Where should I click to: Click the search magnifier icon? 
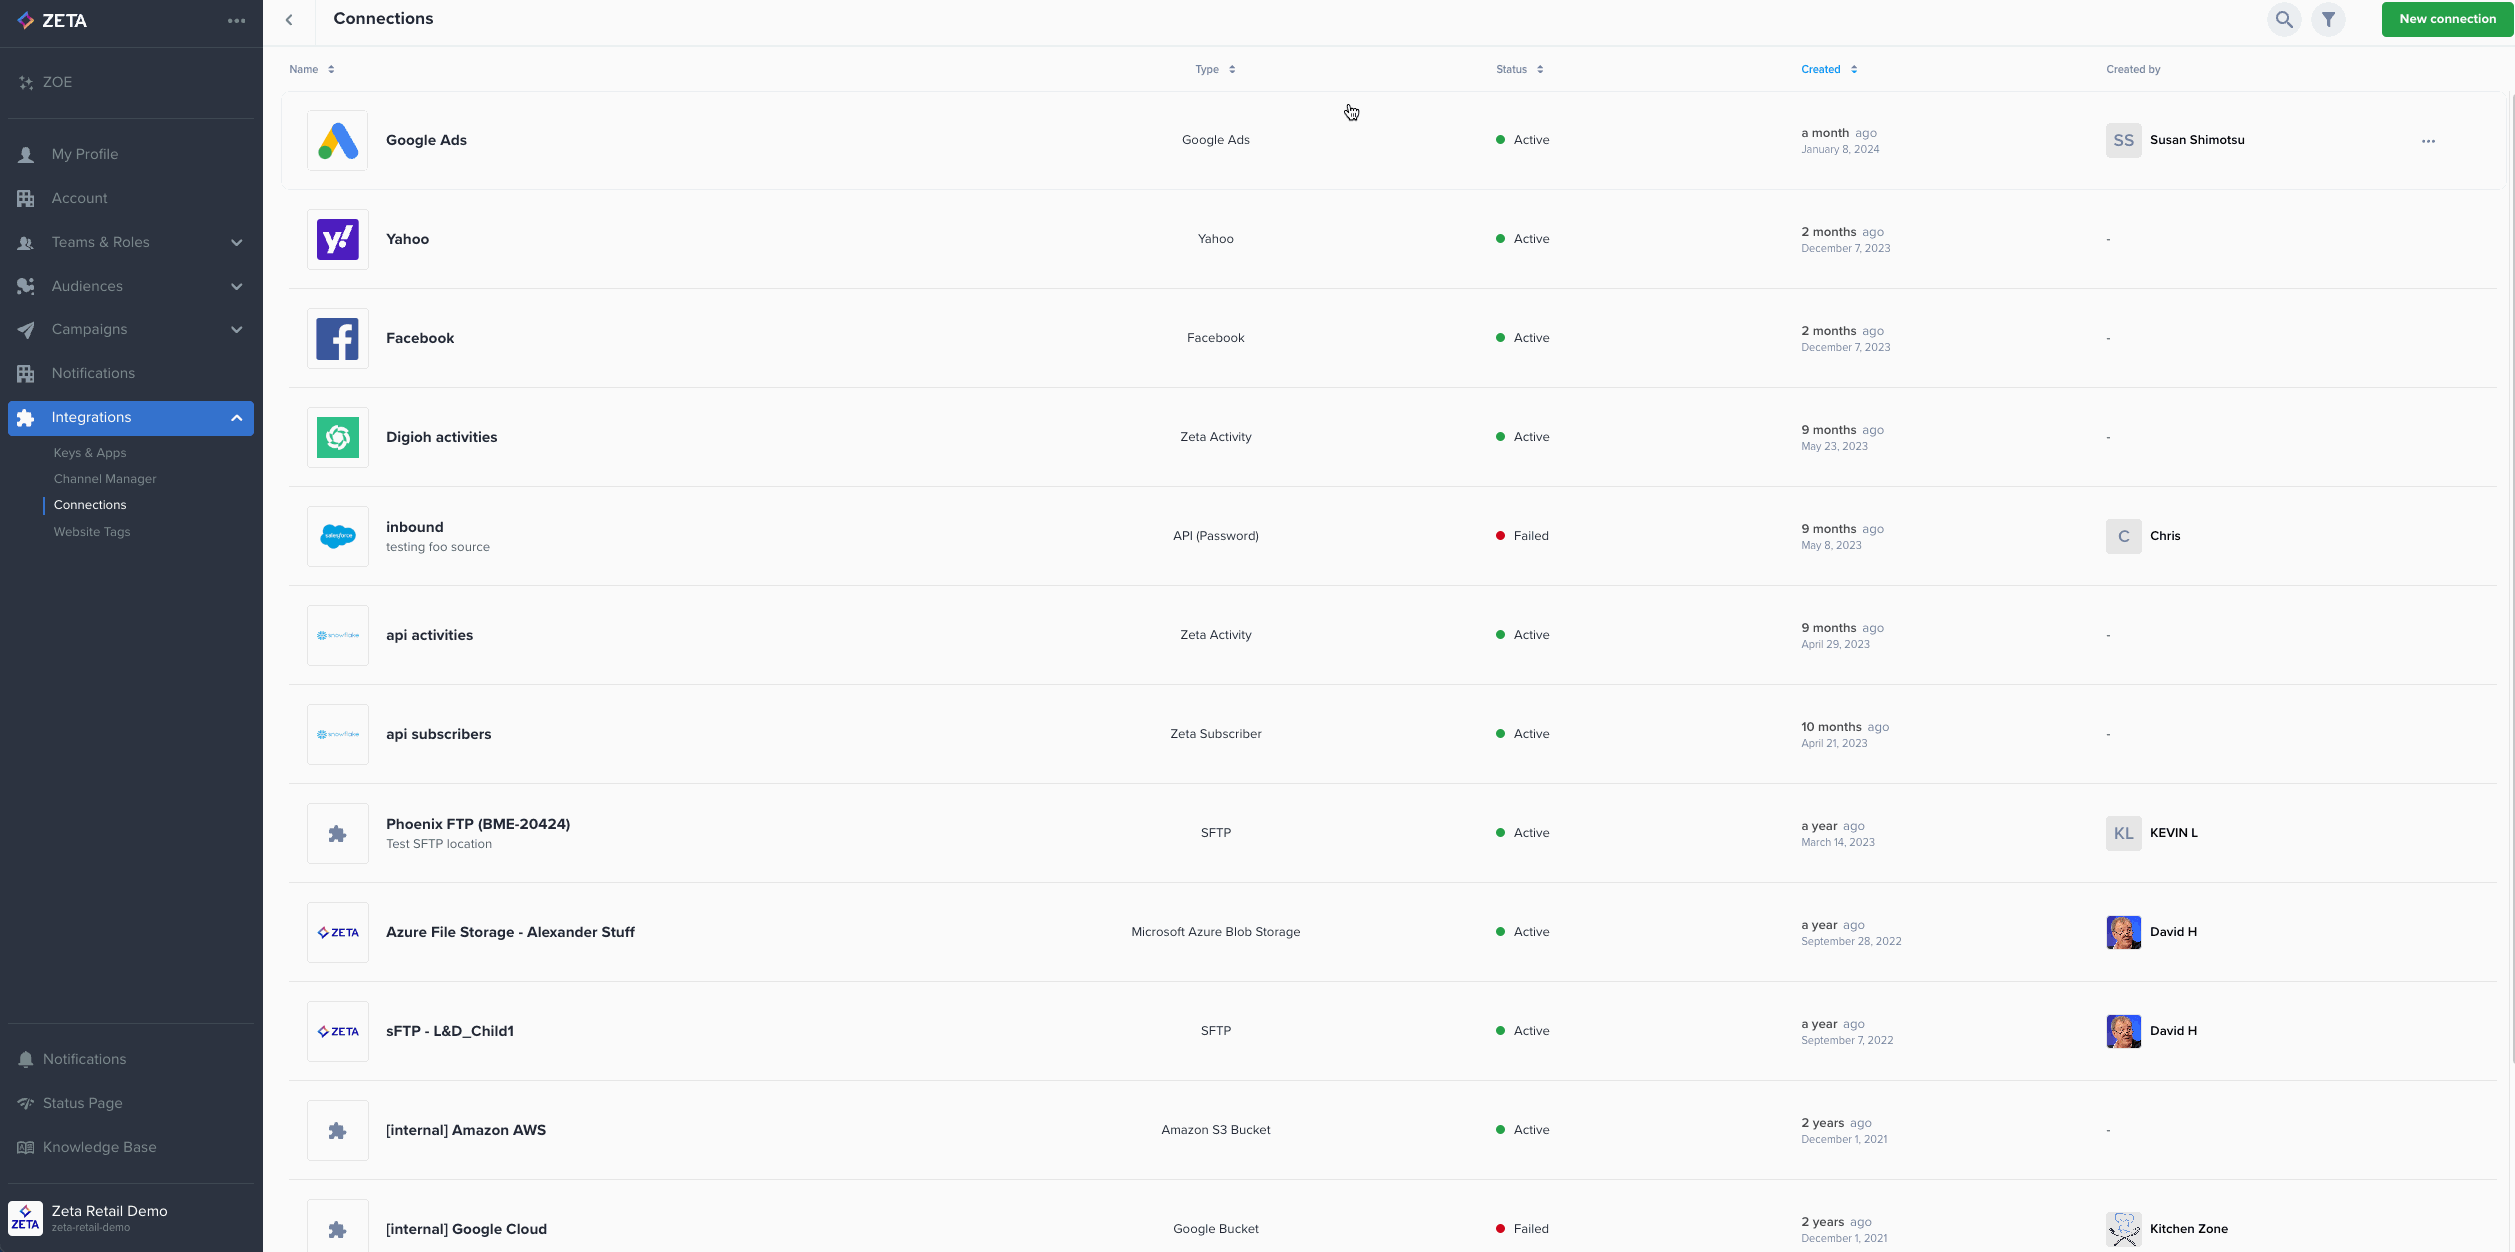(x=2284, y=19)
